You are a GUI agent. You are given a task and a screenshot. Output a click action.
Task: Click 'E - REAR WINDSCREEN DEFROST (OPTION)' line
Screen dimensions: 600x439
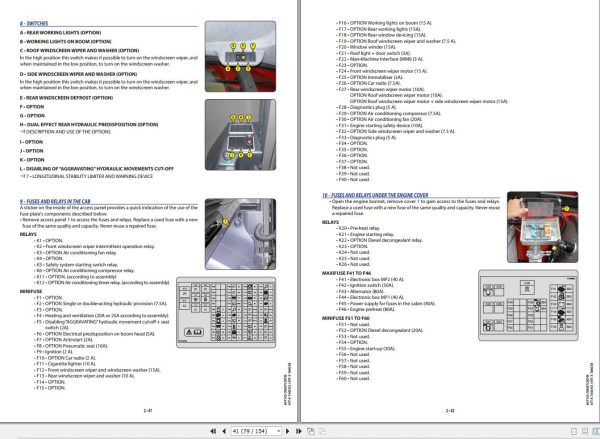(x=66, y=98)
